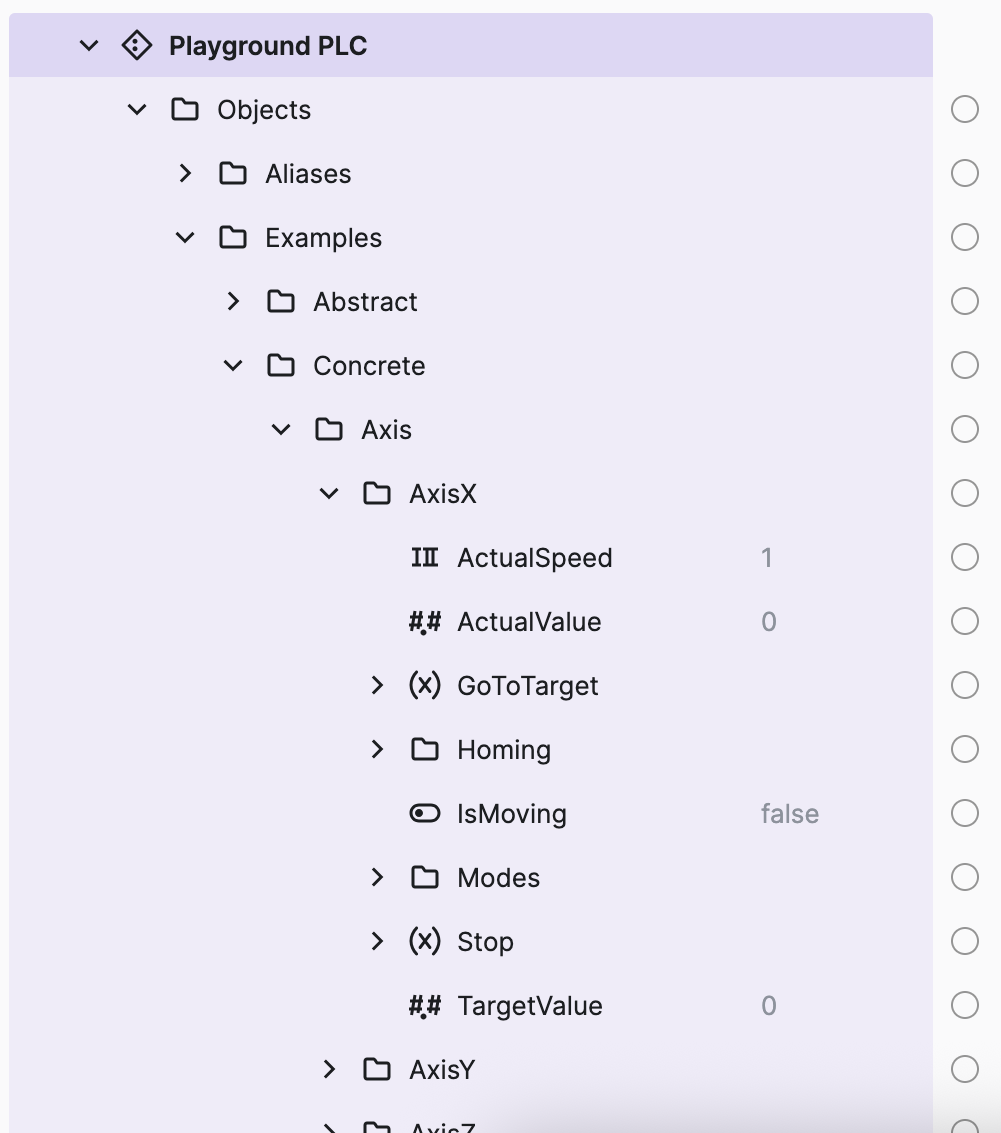Click the ActualValue decimal type icon
The width and height of the screenshot is (1001, 1133).
(425, 622)
